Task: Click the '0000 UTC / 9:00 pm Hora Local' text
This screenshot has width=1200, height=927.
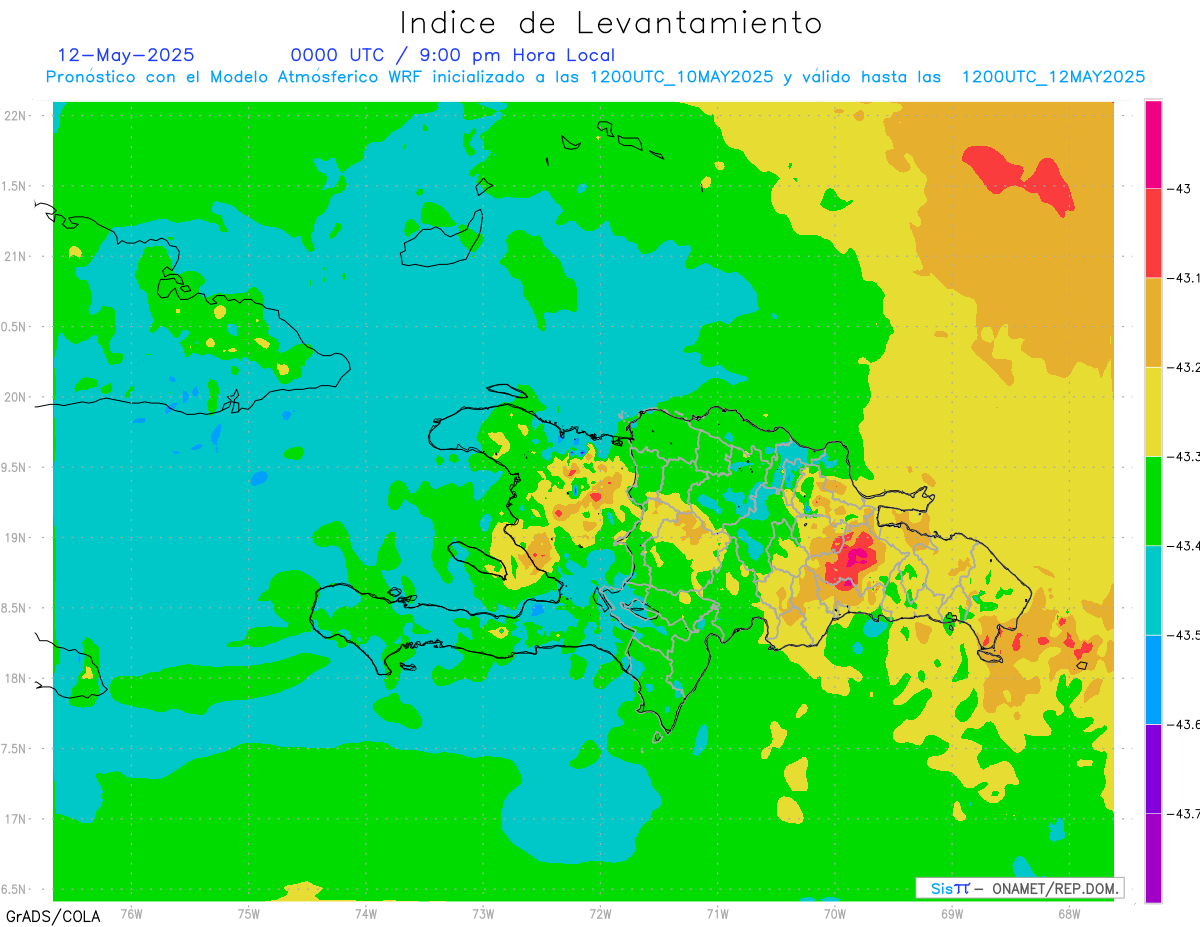Action: [453, 55]
